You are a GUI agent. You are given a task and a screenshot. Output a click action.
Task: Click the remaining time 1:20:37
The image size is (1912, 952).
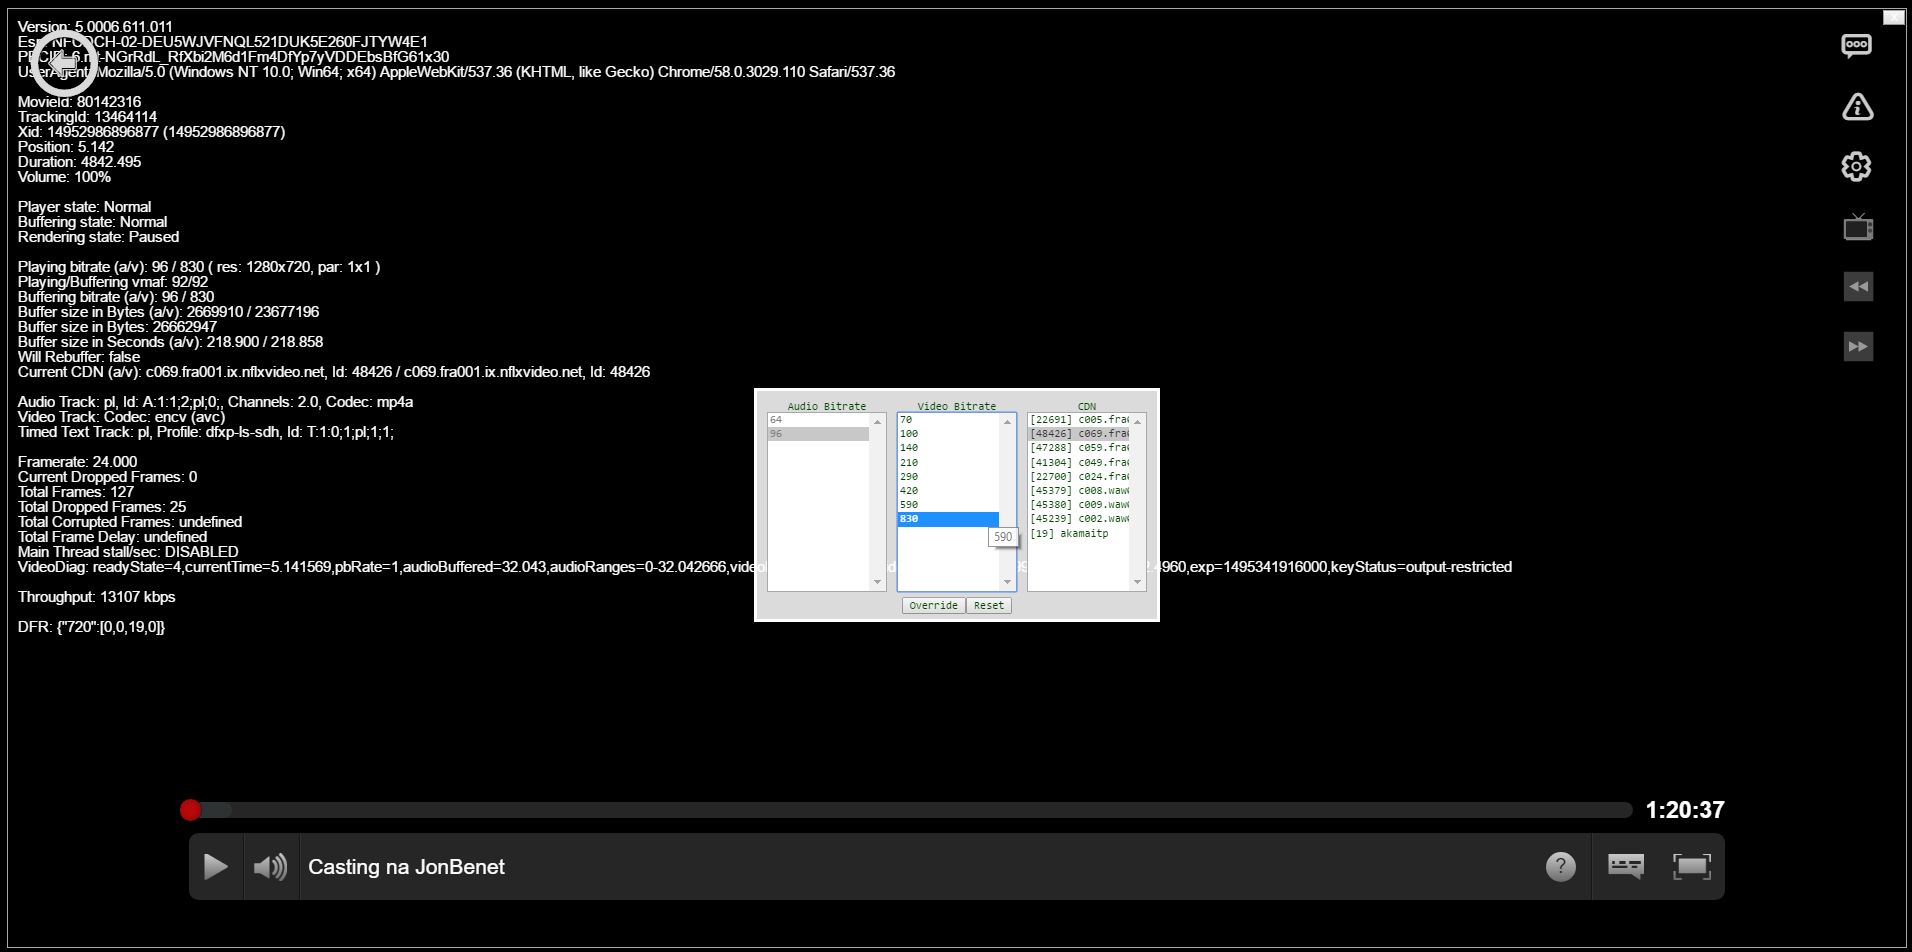[x=1685, y=810]
